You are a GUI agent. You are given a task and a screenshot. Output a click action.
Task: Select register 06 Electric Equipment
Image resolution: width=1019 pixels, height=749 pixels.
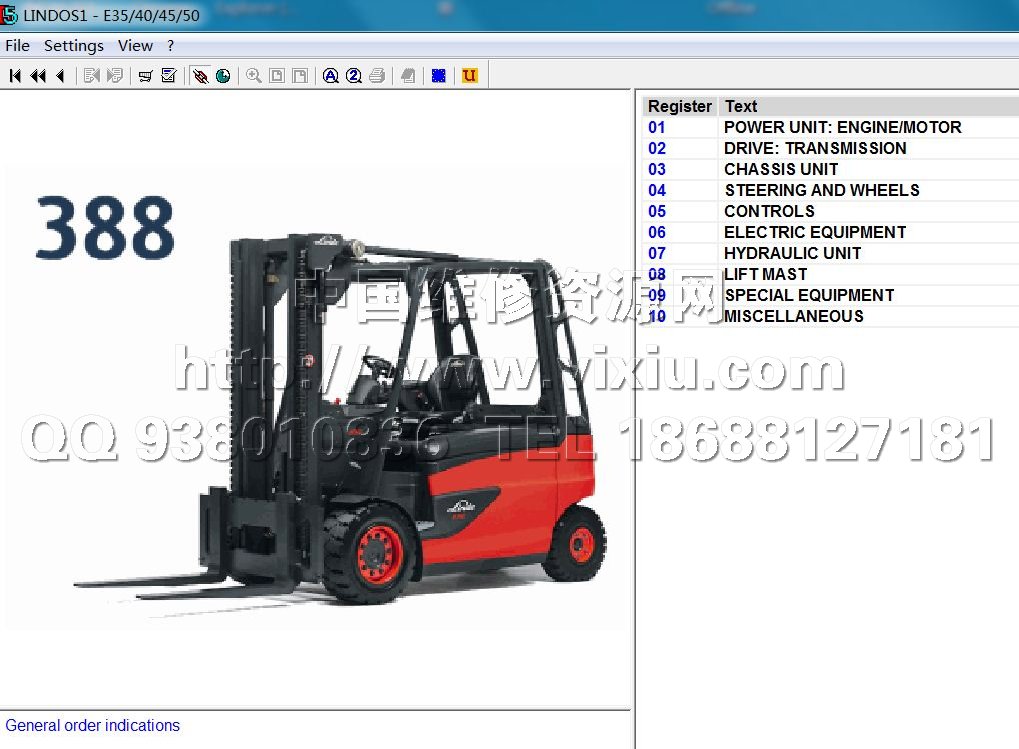[x=814, y=232]
